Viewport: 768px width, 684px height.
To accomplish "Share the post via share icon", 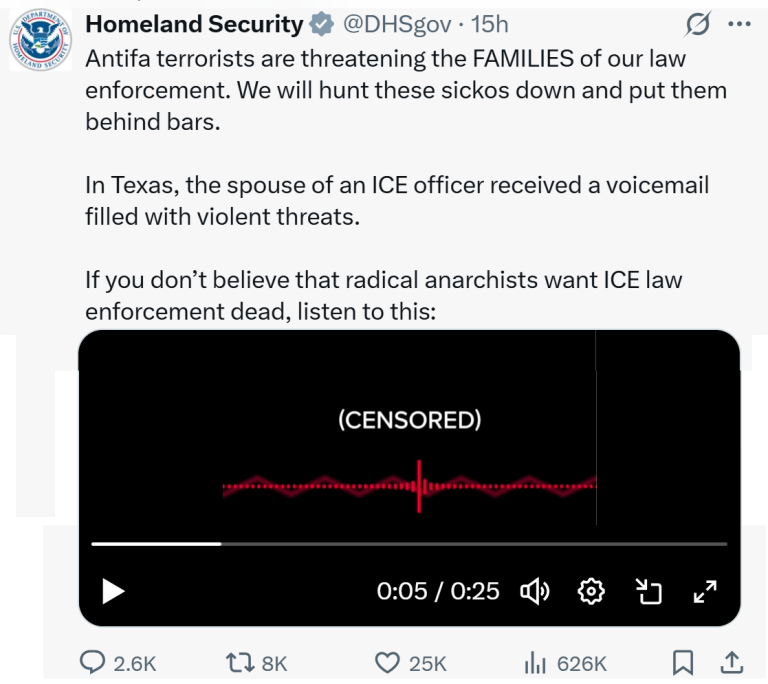I will tap(731, 662).
